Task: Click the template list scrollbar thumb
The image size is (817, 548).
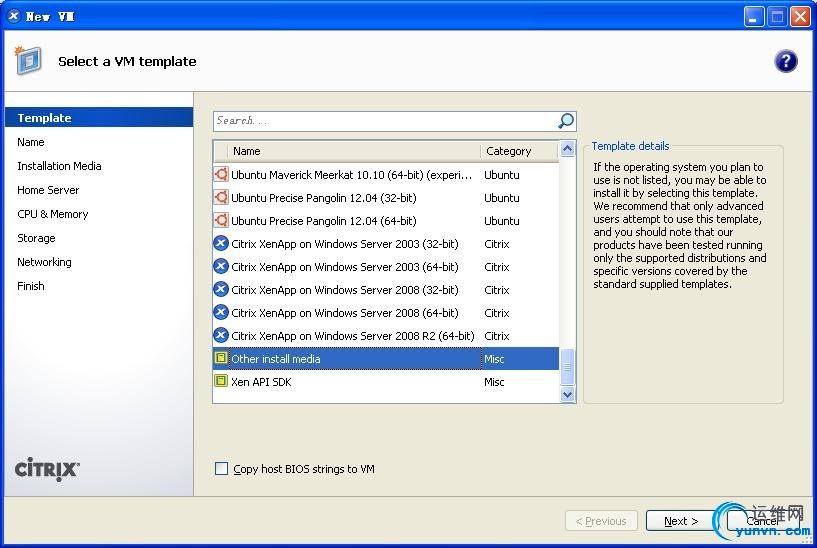Action: pos(567,367)
